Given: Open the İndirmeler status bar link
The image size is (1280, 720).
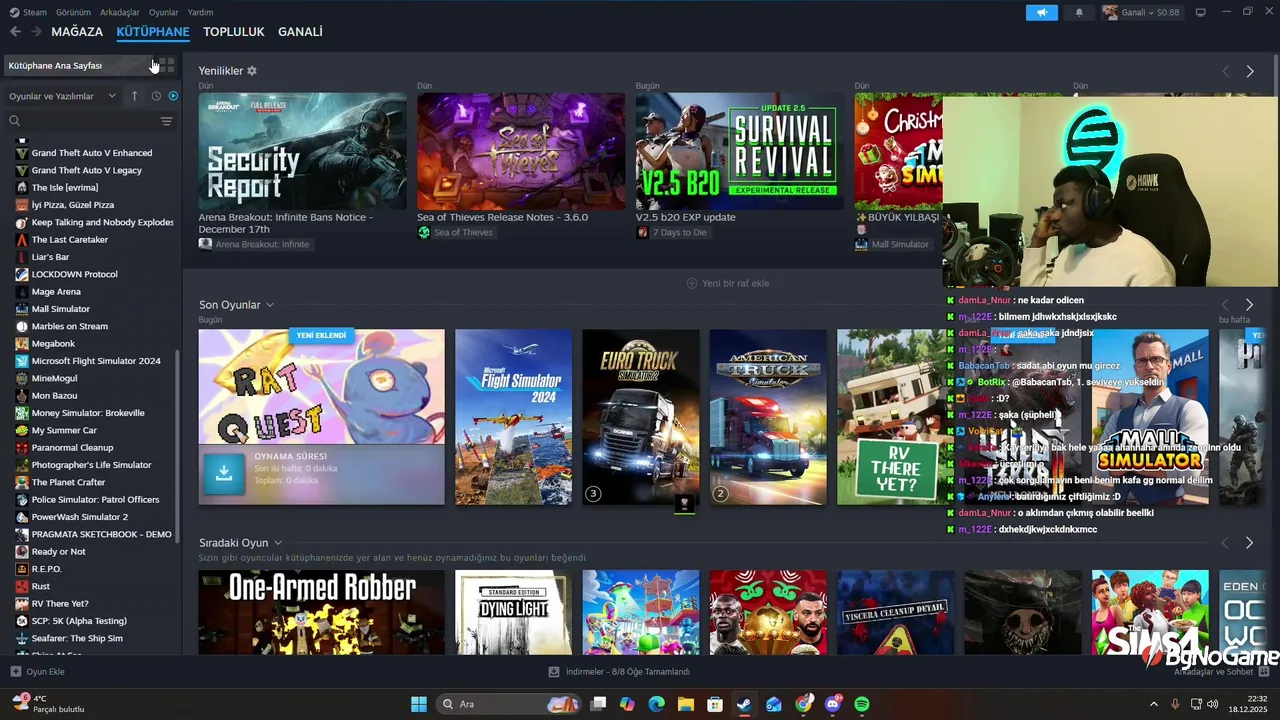Looking at the screenshot, I should (x=620, y=672).
